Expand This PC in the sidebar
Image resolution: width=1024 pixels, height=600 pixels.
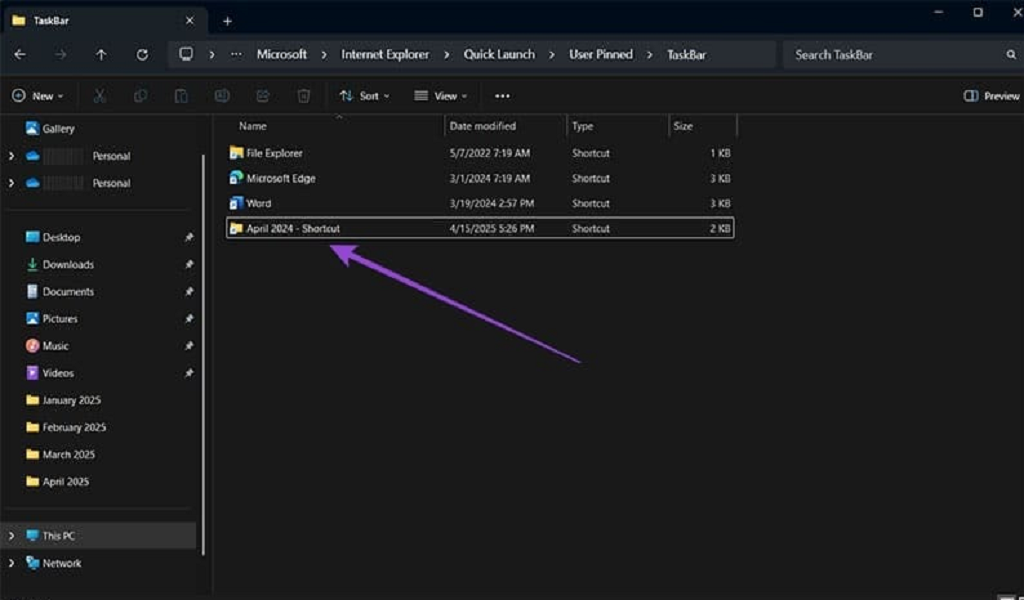tap(11, 535)
